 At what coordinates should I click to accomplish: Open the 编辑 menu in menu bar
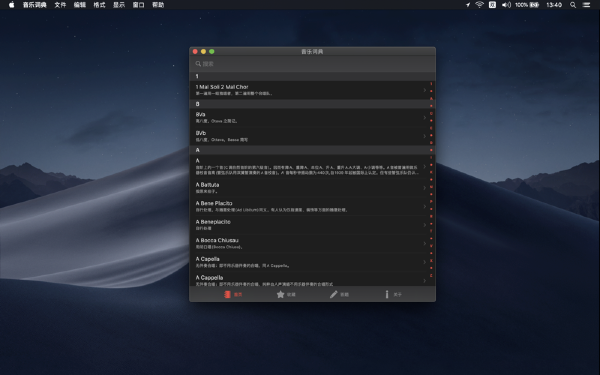[x=80, y=5]
